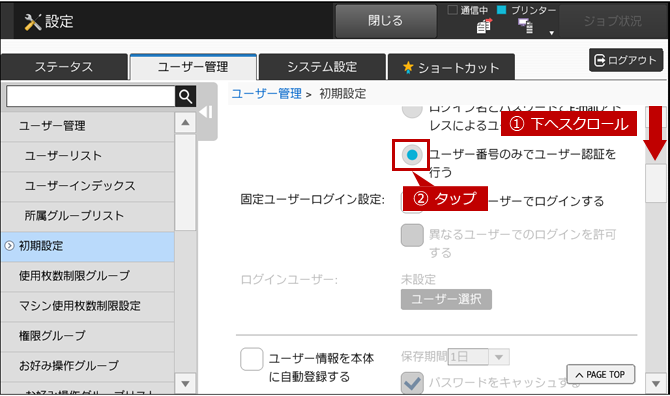Click the 未設定 login user value

(x=418, y=280)
